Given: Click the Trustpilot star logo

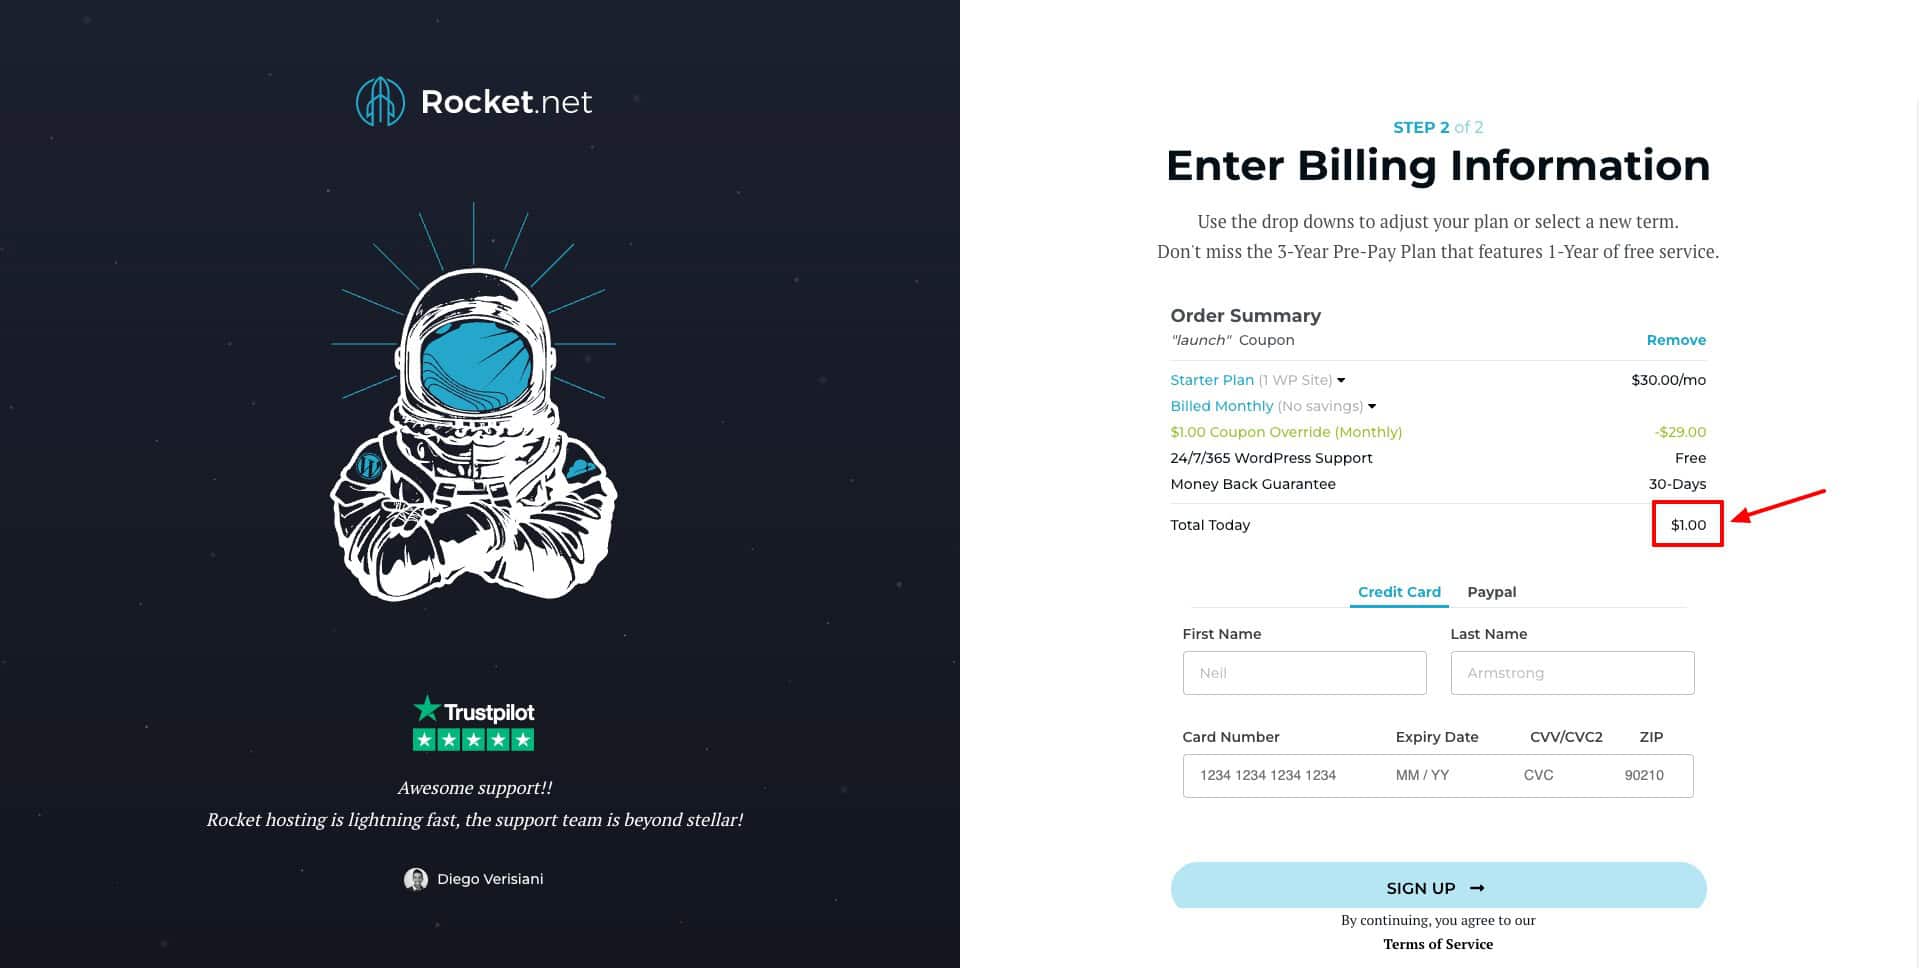Looking at the screenshot, I should coord(427,709).
